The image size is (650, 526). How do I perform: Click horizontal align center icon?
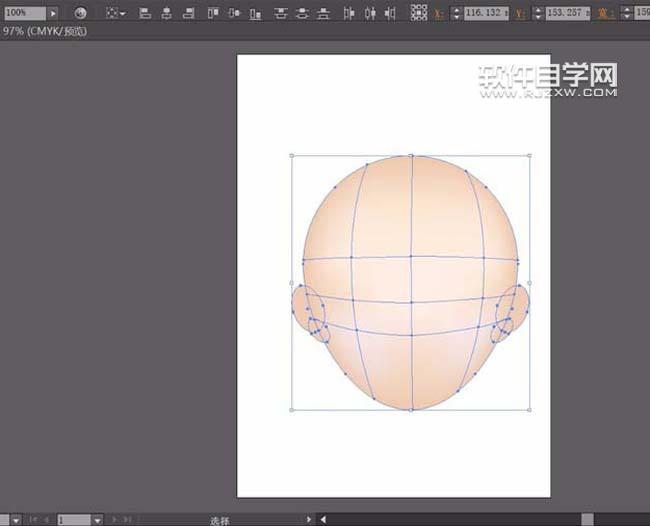click(164, 14)
